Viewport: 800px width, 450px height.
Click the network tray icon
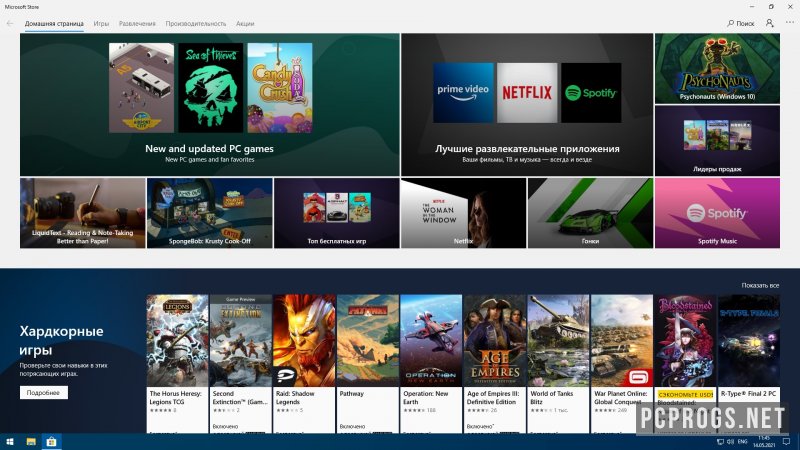720,442
